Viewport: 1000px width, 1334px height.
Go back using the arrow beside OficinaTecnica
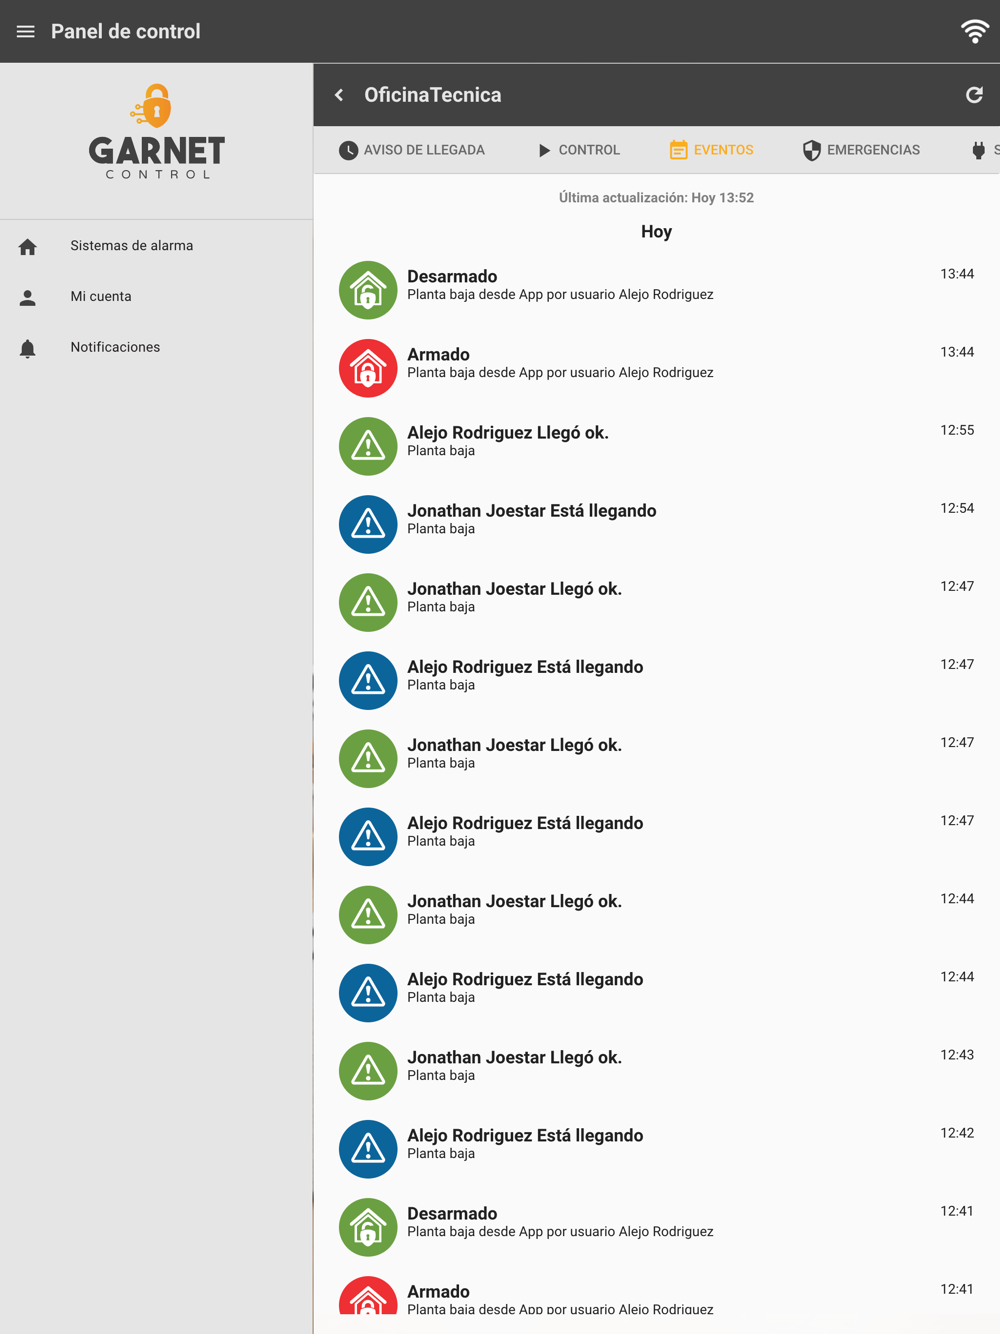click(339, 95)
